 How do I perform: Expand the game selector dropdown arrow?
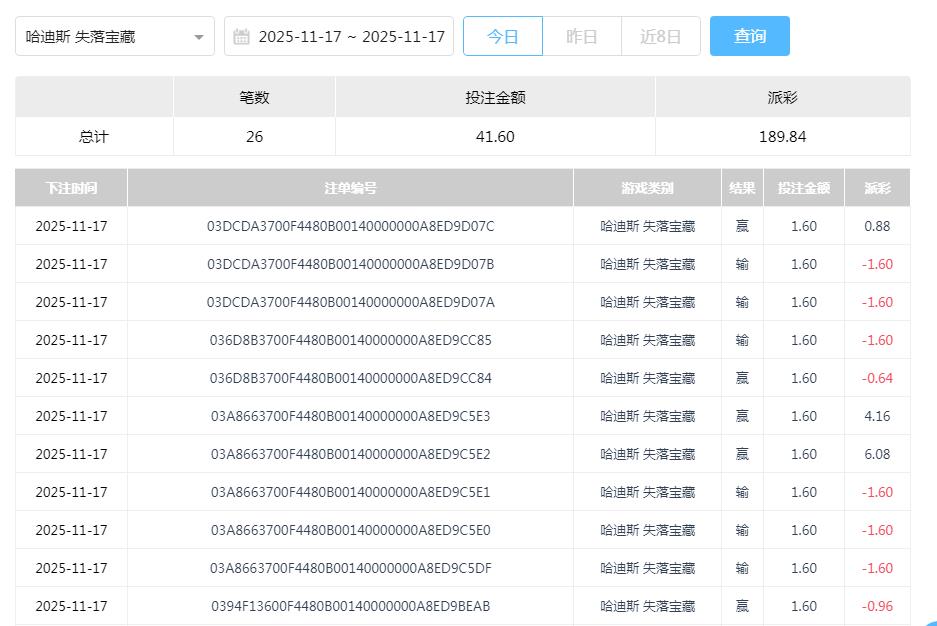[x=199, y=35]
